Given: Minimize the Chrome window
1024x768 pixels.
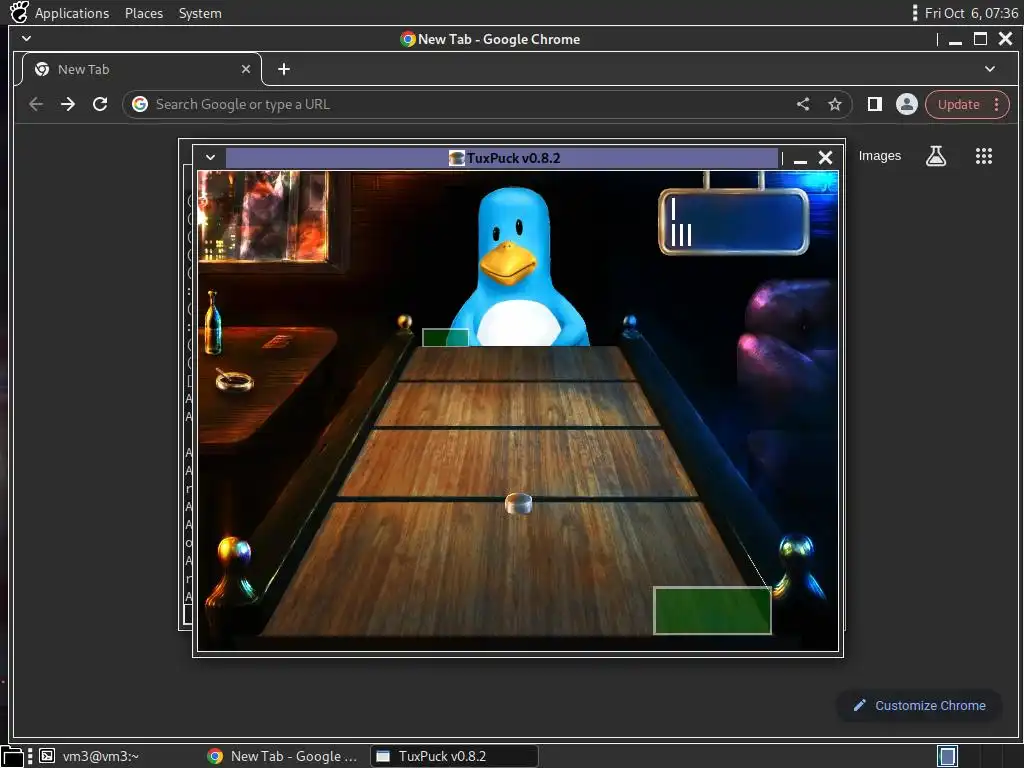Looking at the screenshot, I should pos(955,40).
